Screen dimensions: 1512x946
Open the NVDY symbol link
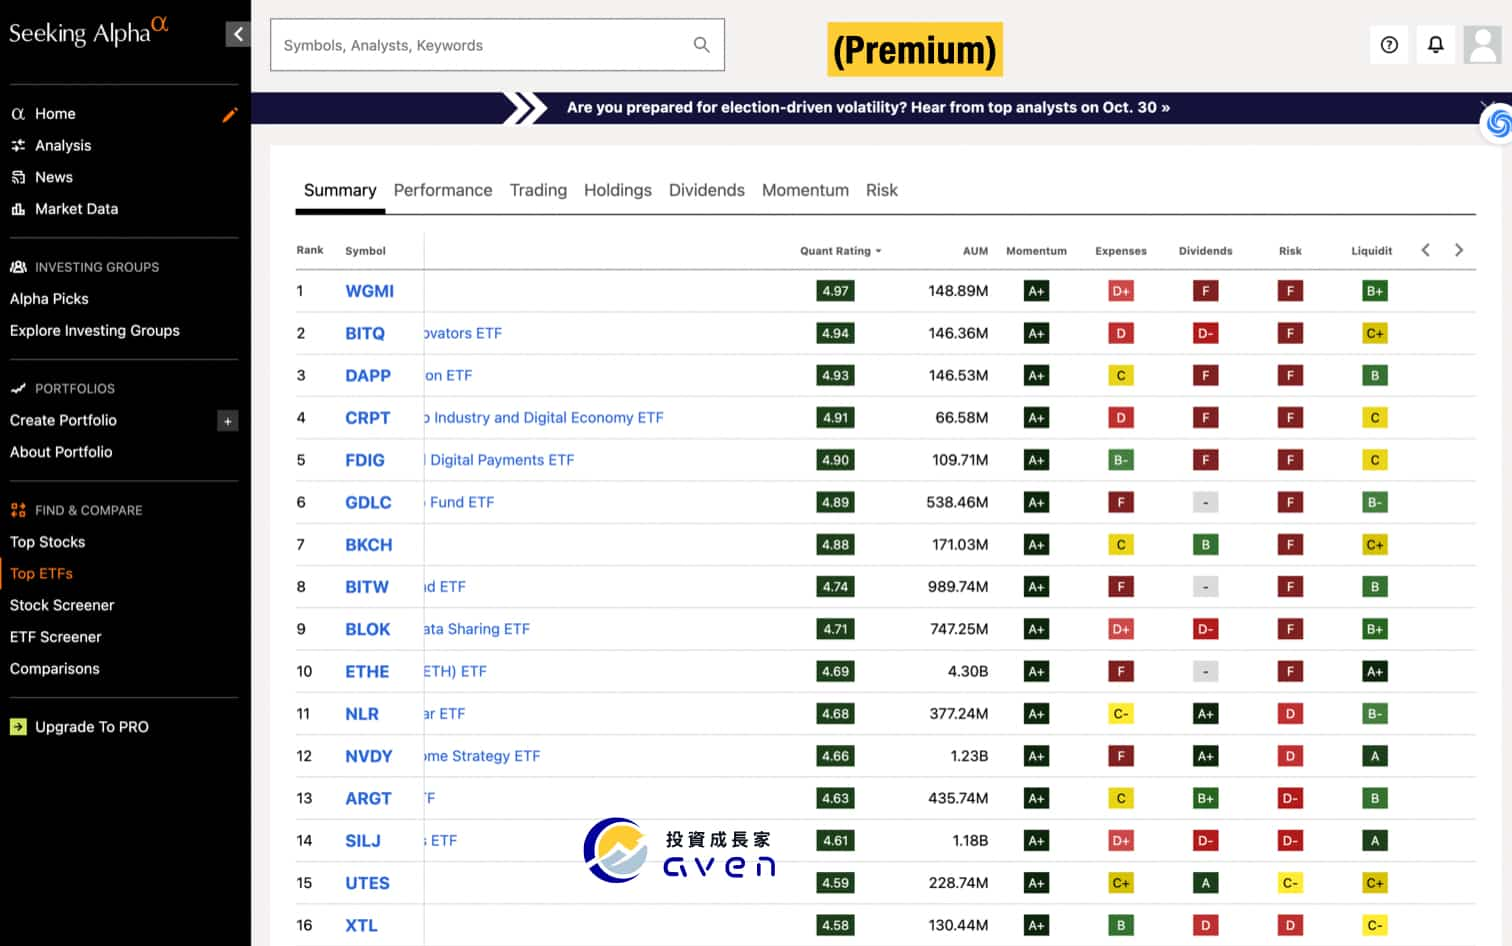[x=369, y=756]
